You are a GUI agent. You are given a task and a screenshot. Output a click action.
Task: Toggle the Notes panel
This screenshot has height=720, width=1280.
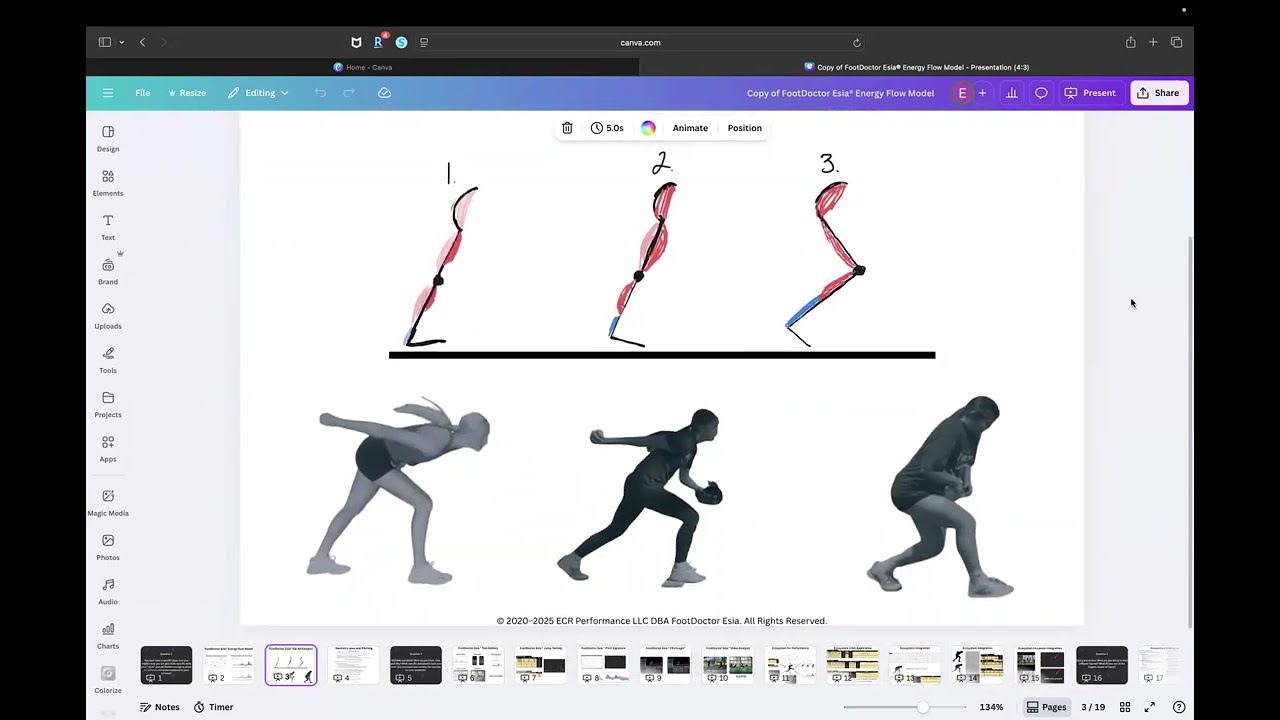click(160, 707)
